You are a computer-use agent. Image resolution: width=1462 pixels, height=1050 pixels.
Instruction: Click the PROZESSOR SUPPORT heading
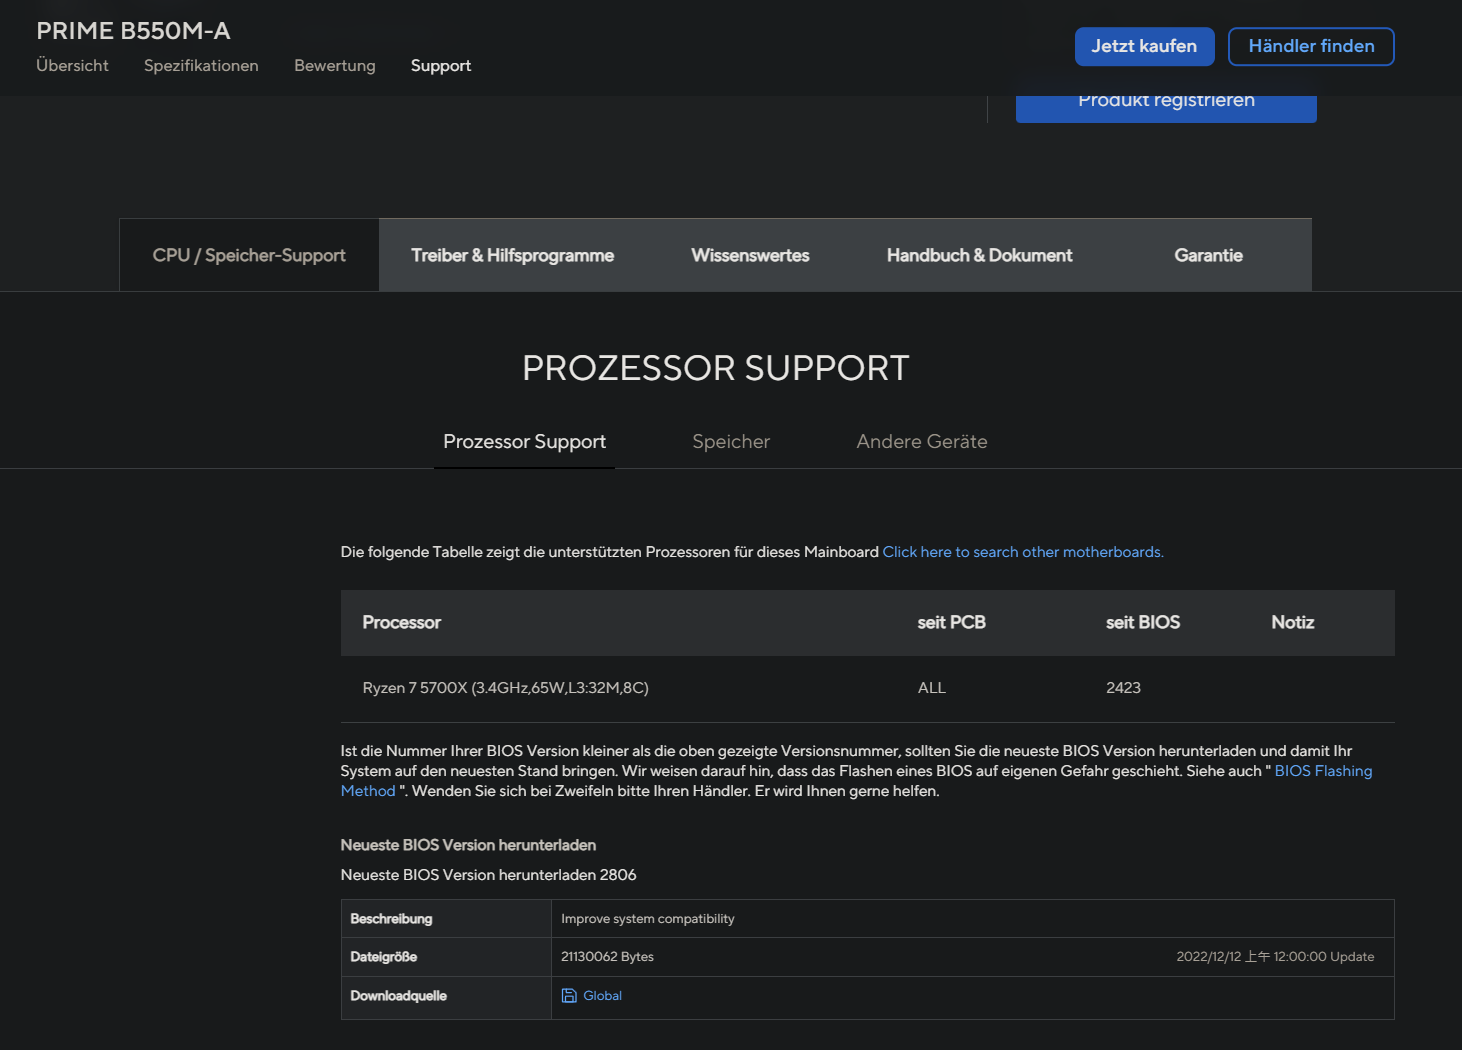[716, 368]
